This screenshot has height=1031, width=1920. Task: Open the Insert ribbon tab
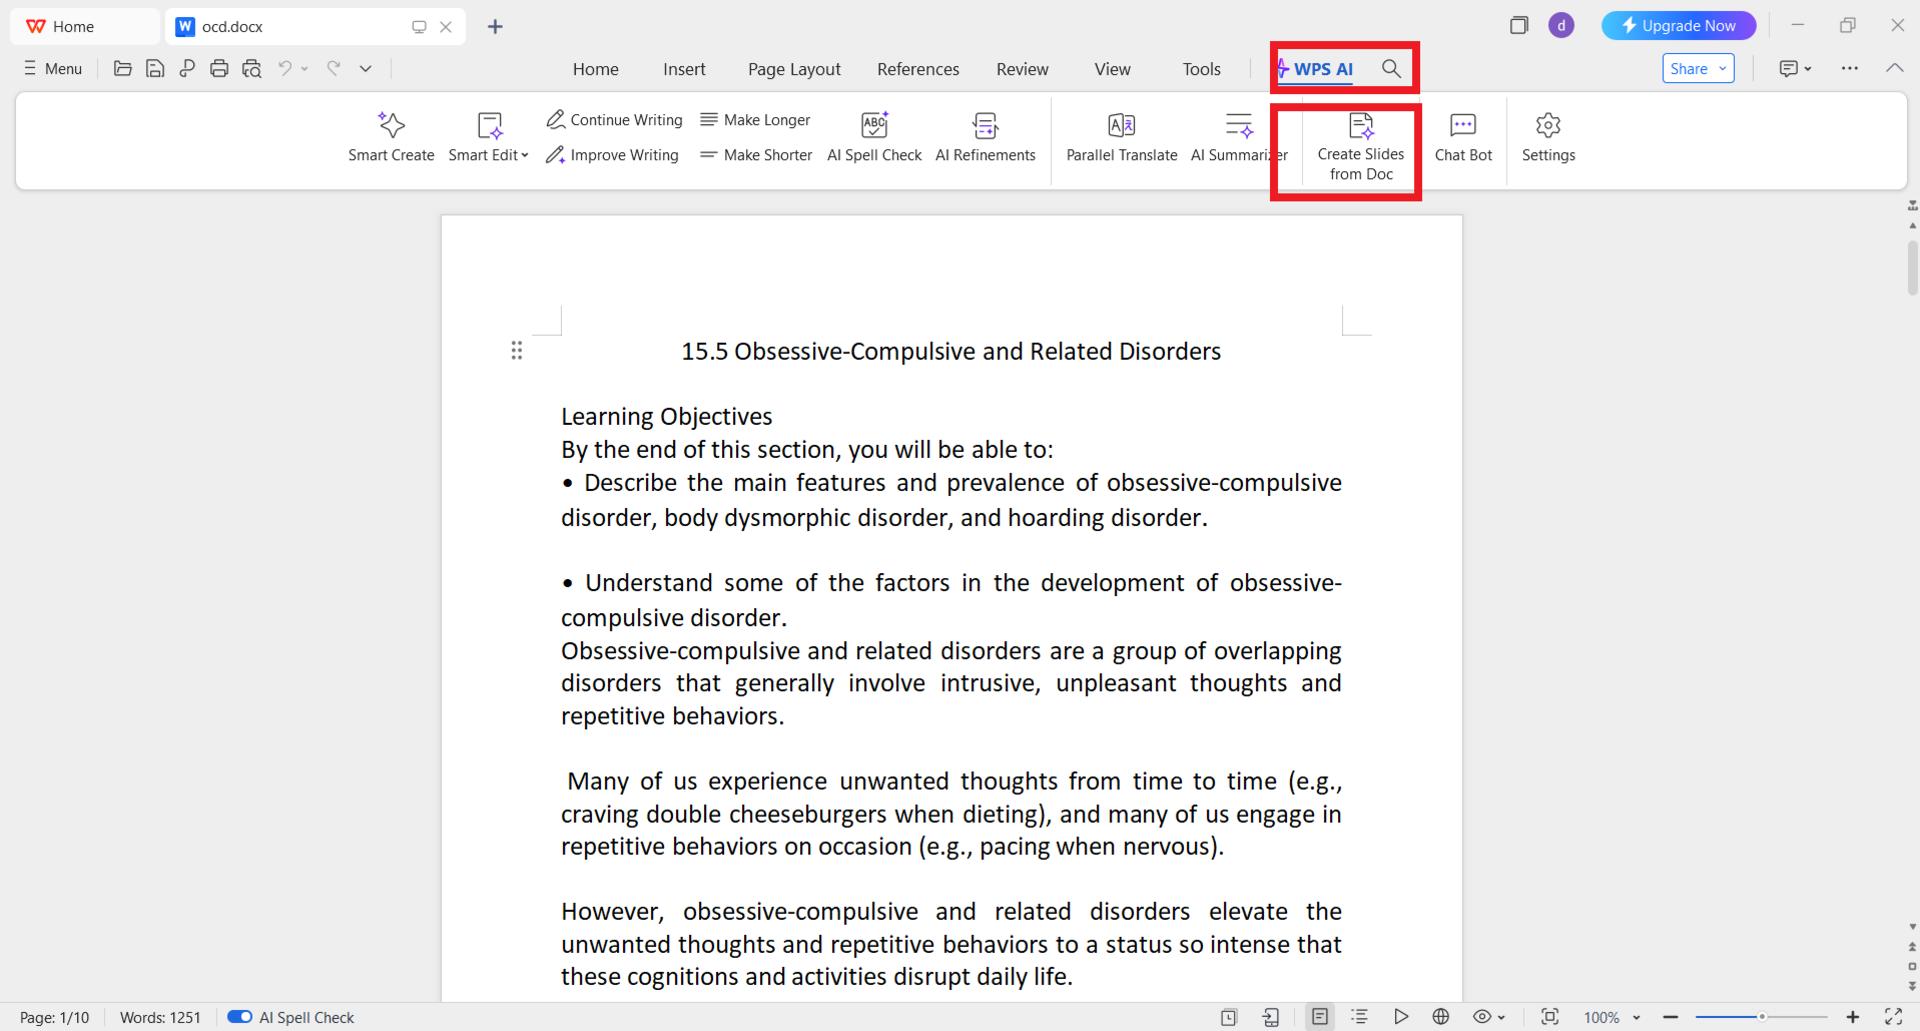tap(684, 69)
